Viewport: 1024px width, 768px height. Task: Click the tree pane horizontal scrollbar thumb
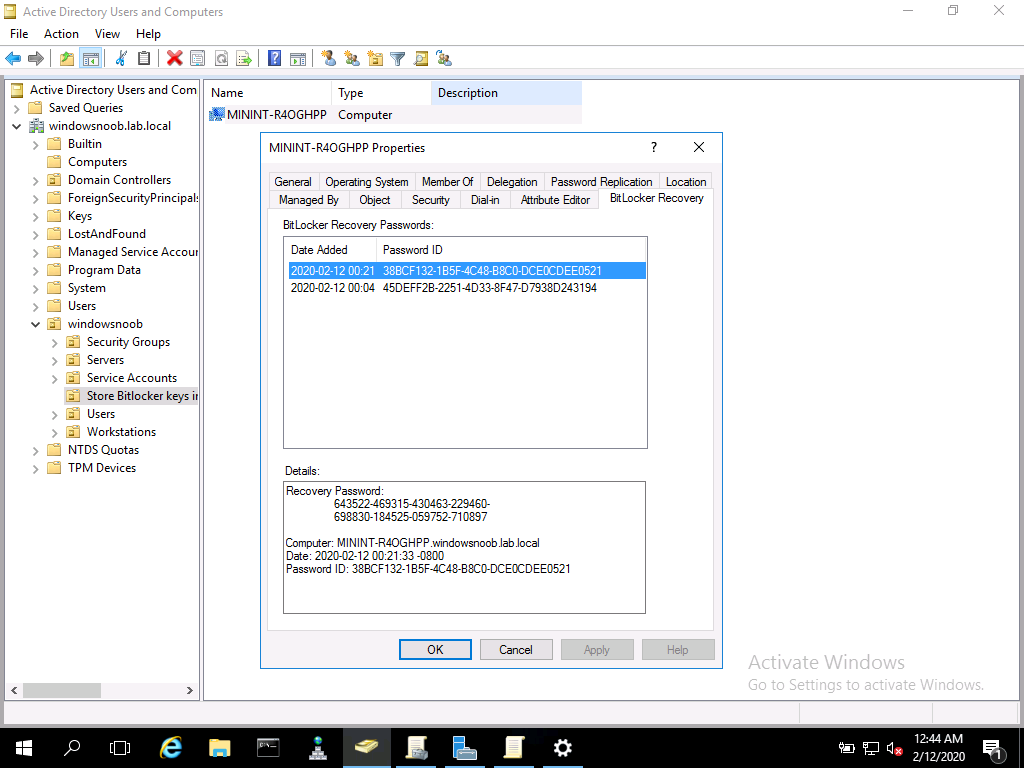61,690
